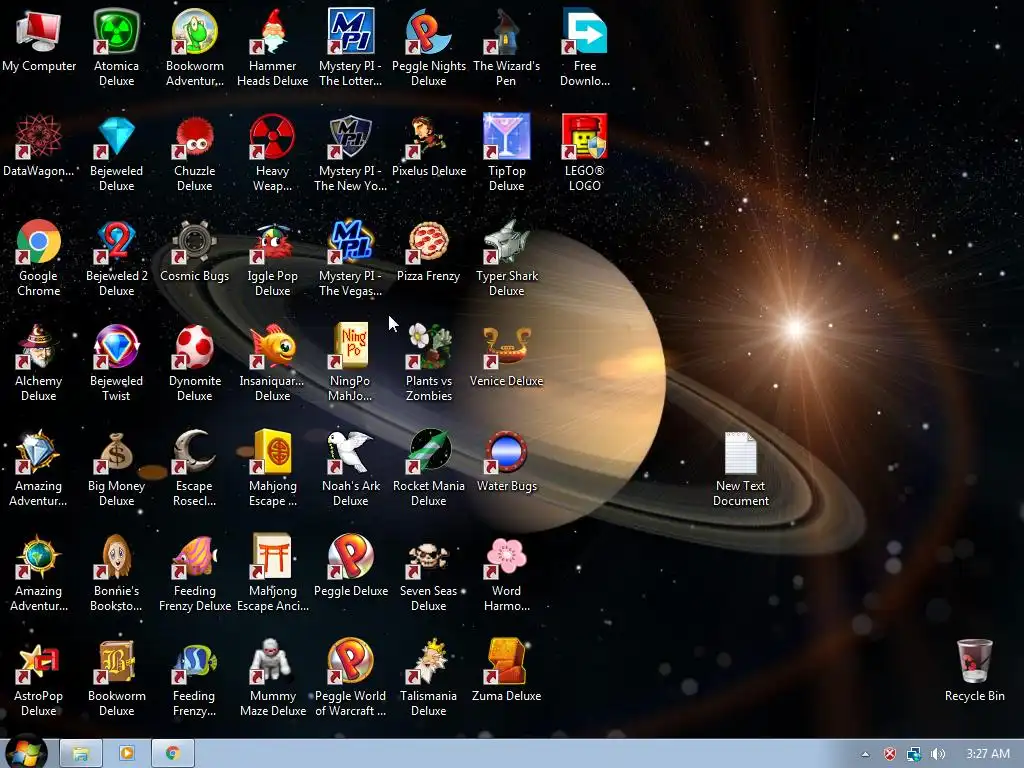Open the Recycle Bin

[974, 662]
